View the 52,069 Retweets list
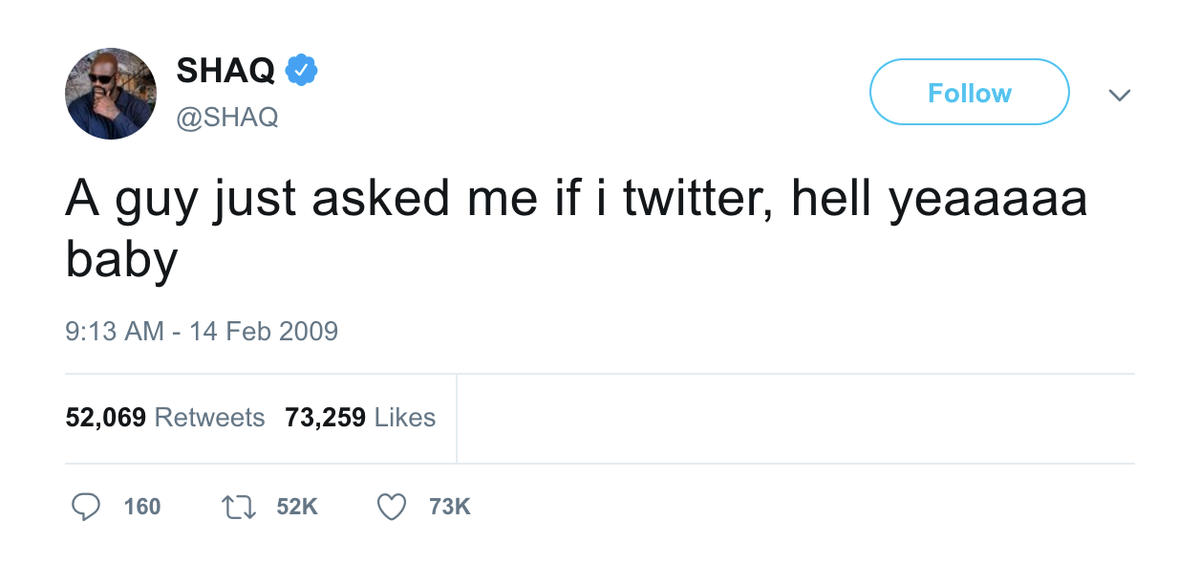 pyautogui.click(x=165, y=417)
